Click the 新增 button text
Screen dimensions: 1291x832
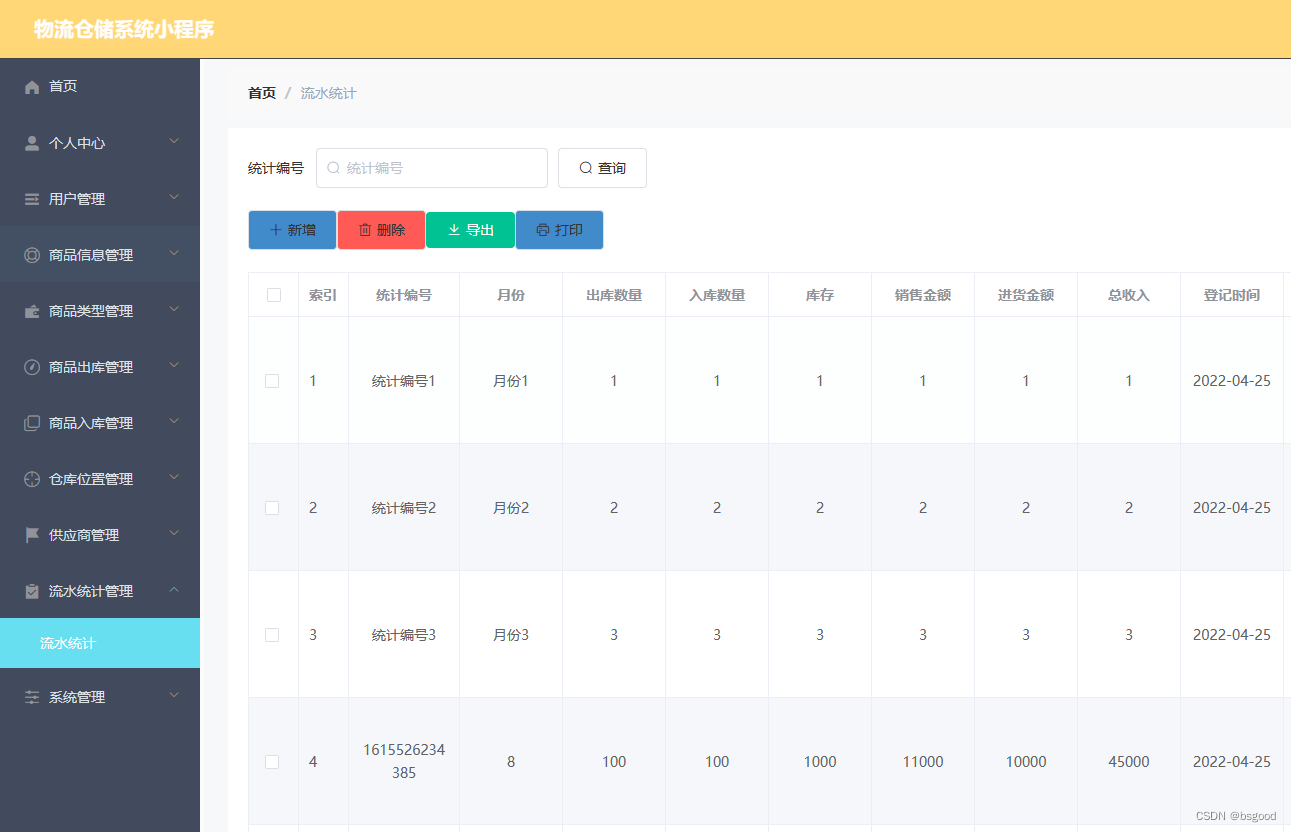coord(302,230)
